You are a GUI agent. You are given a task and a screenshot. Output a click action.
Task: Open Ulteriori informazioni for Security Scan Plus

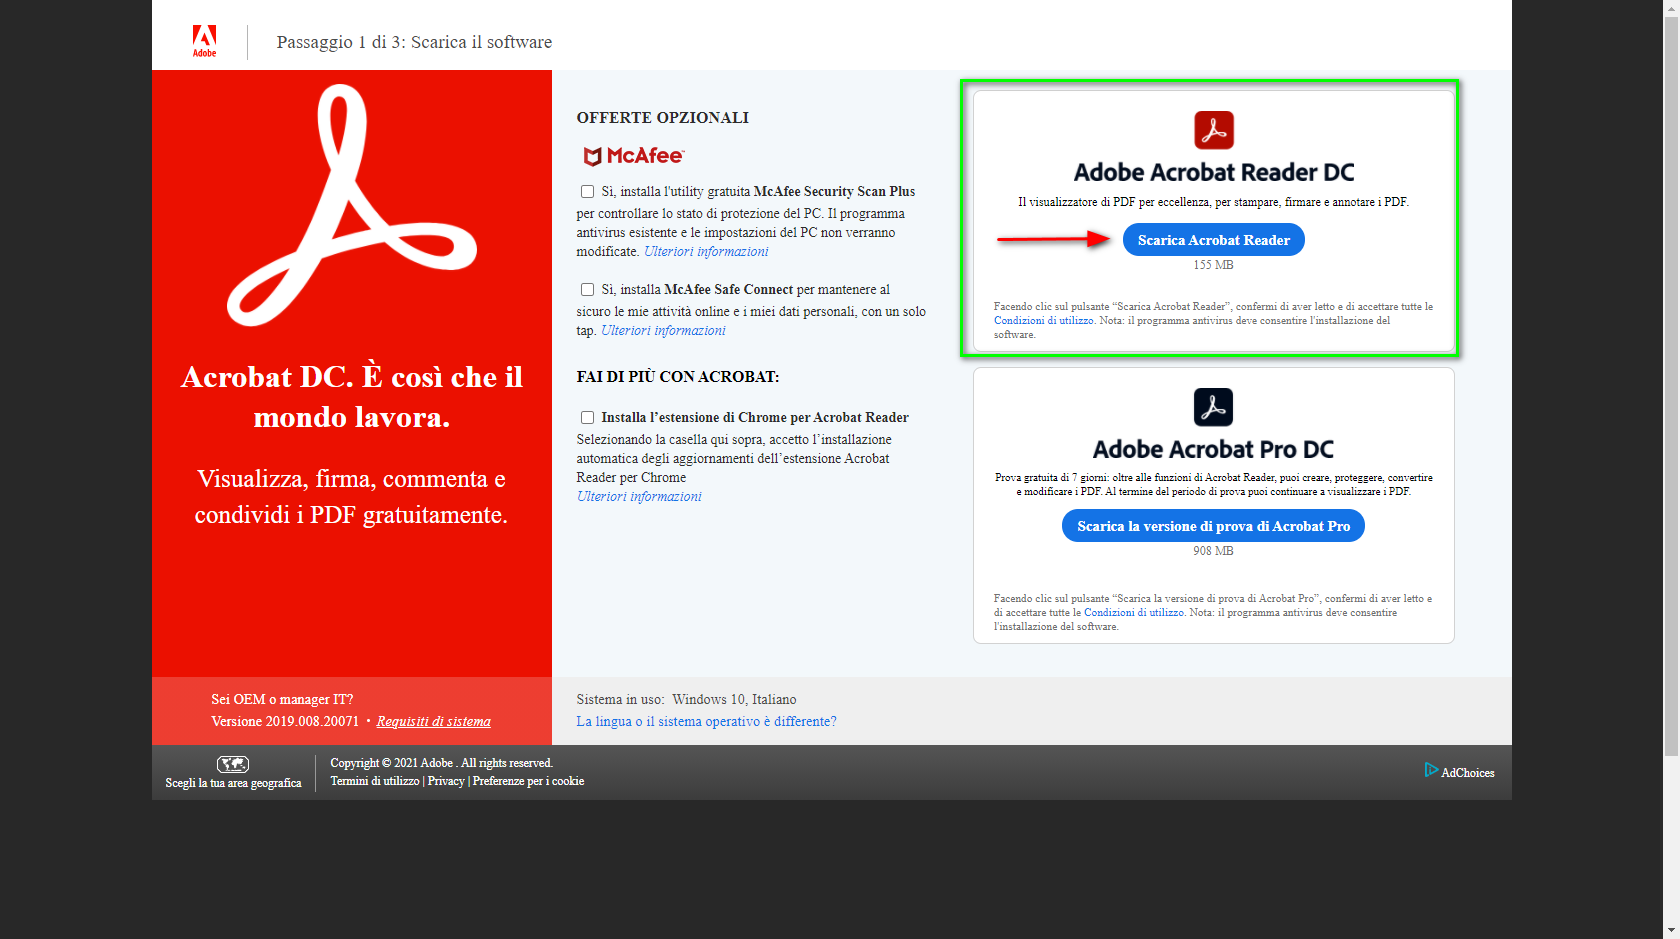(x=706, y=252)
